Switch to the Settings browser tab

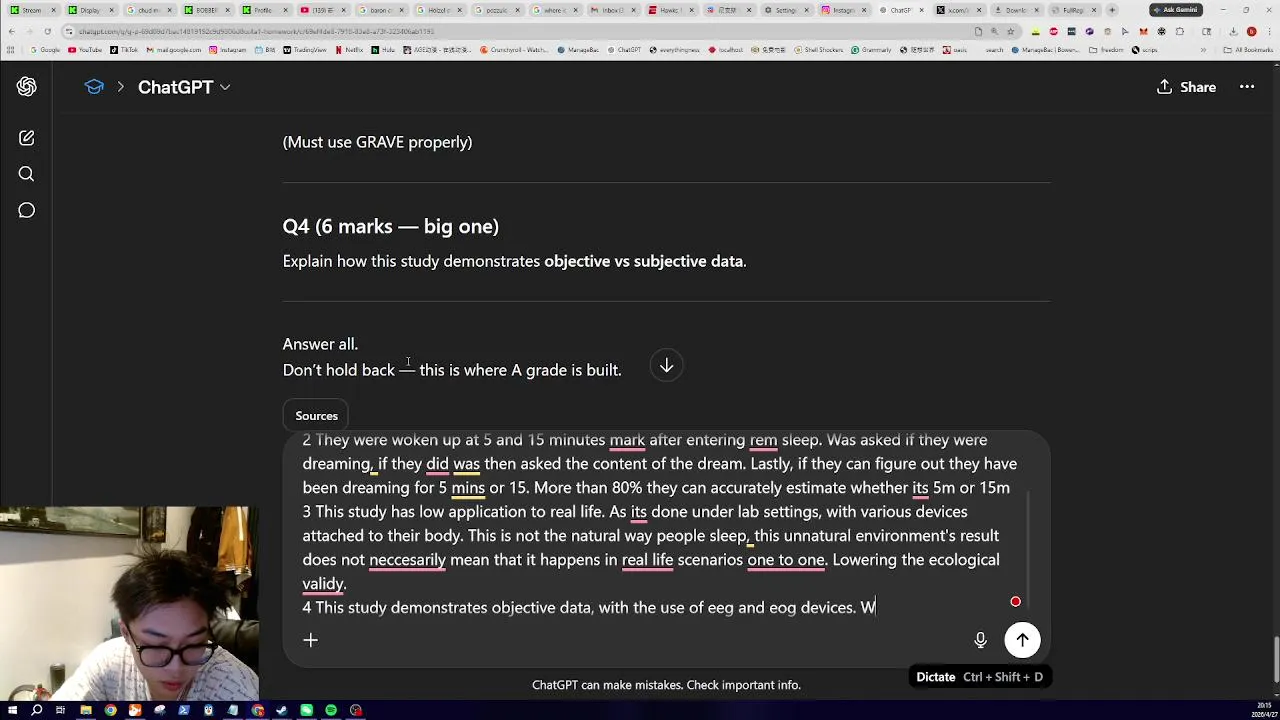pos(787,10)
